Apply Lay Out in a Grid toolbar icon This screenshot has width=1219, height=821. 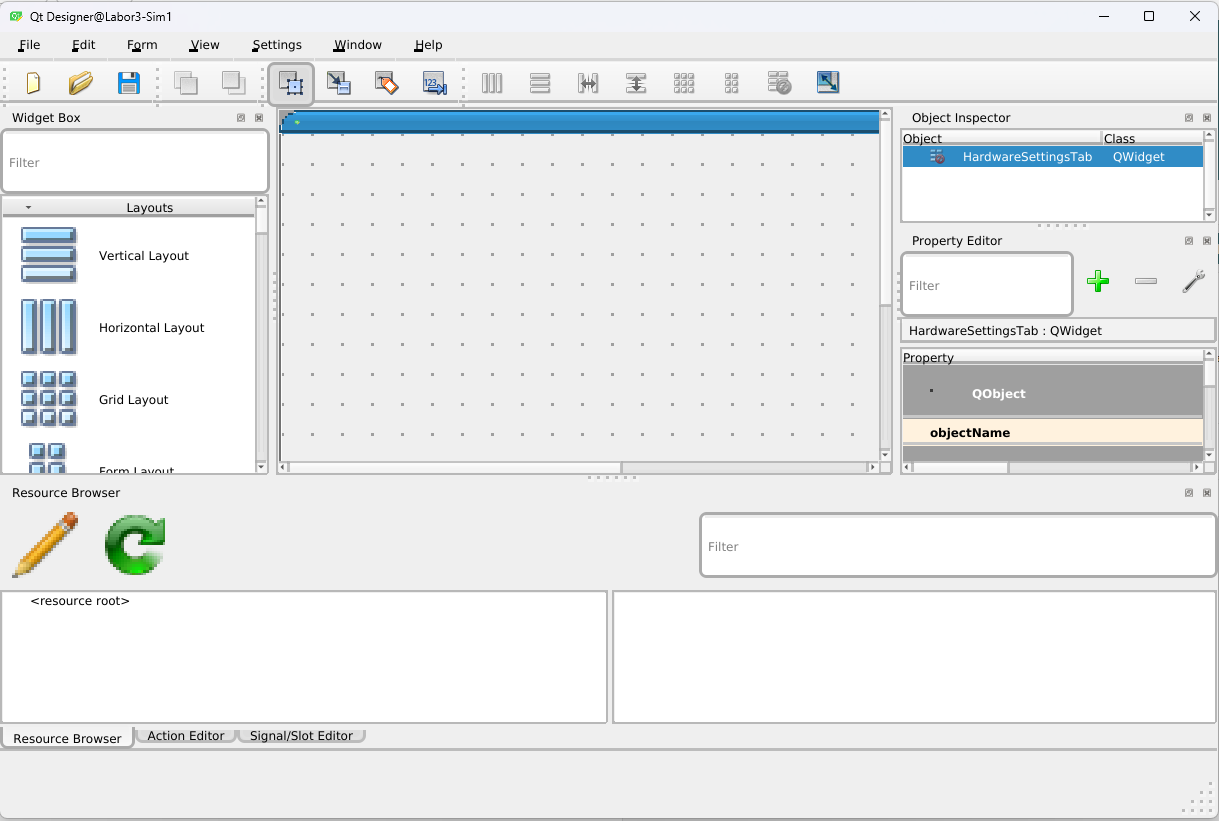coord(684,83)
